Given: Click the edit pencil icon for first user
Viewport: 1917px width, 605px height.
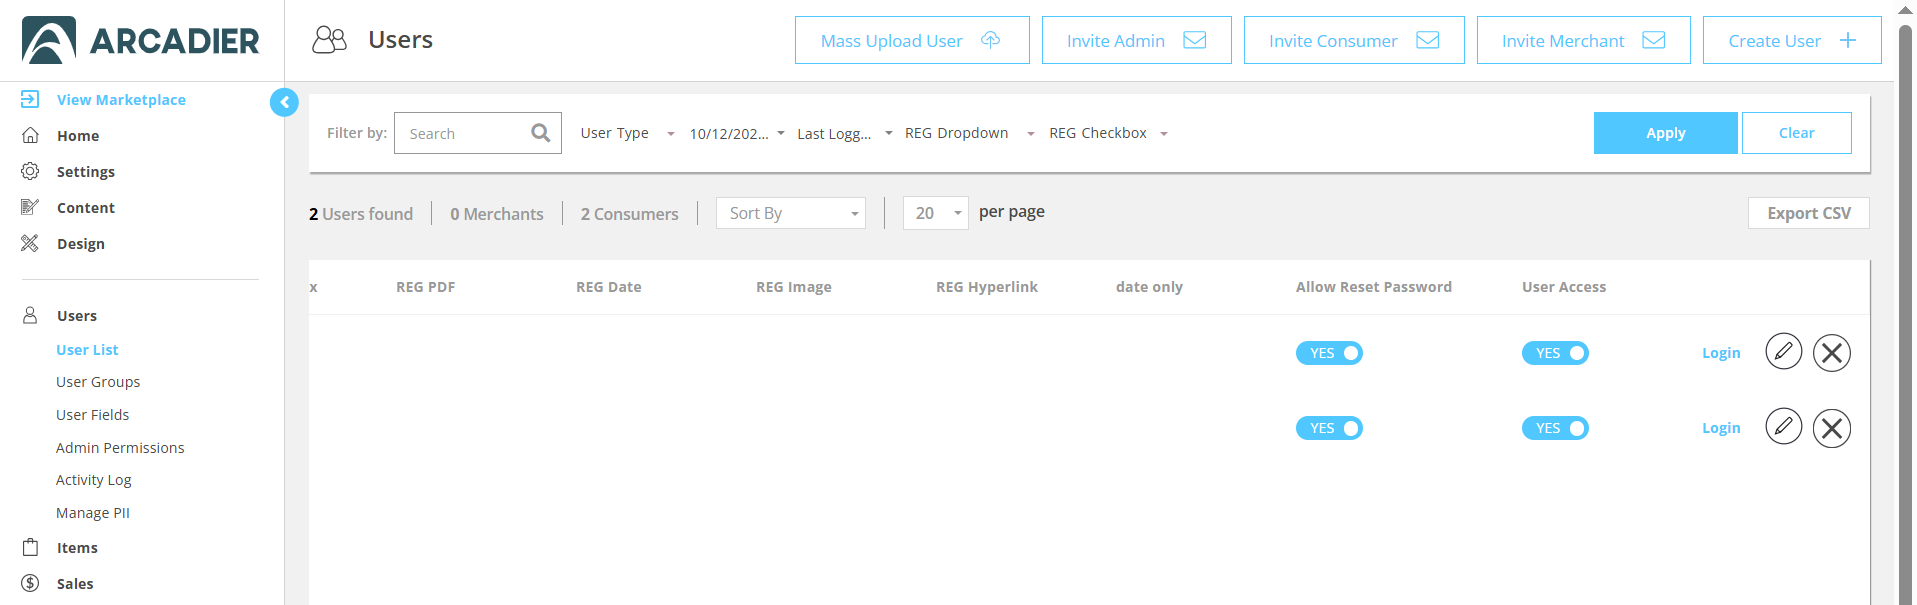Looking at the screenshot, I should [x=1783, y=352].
